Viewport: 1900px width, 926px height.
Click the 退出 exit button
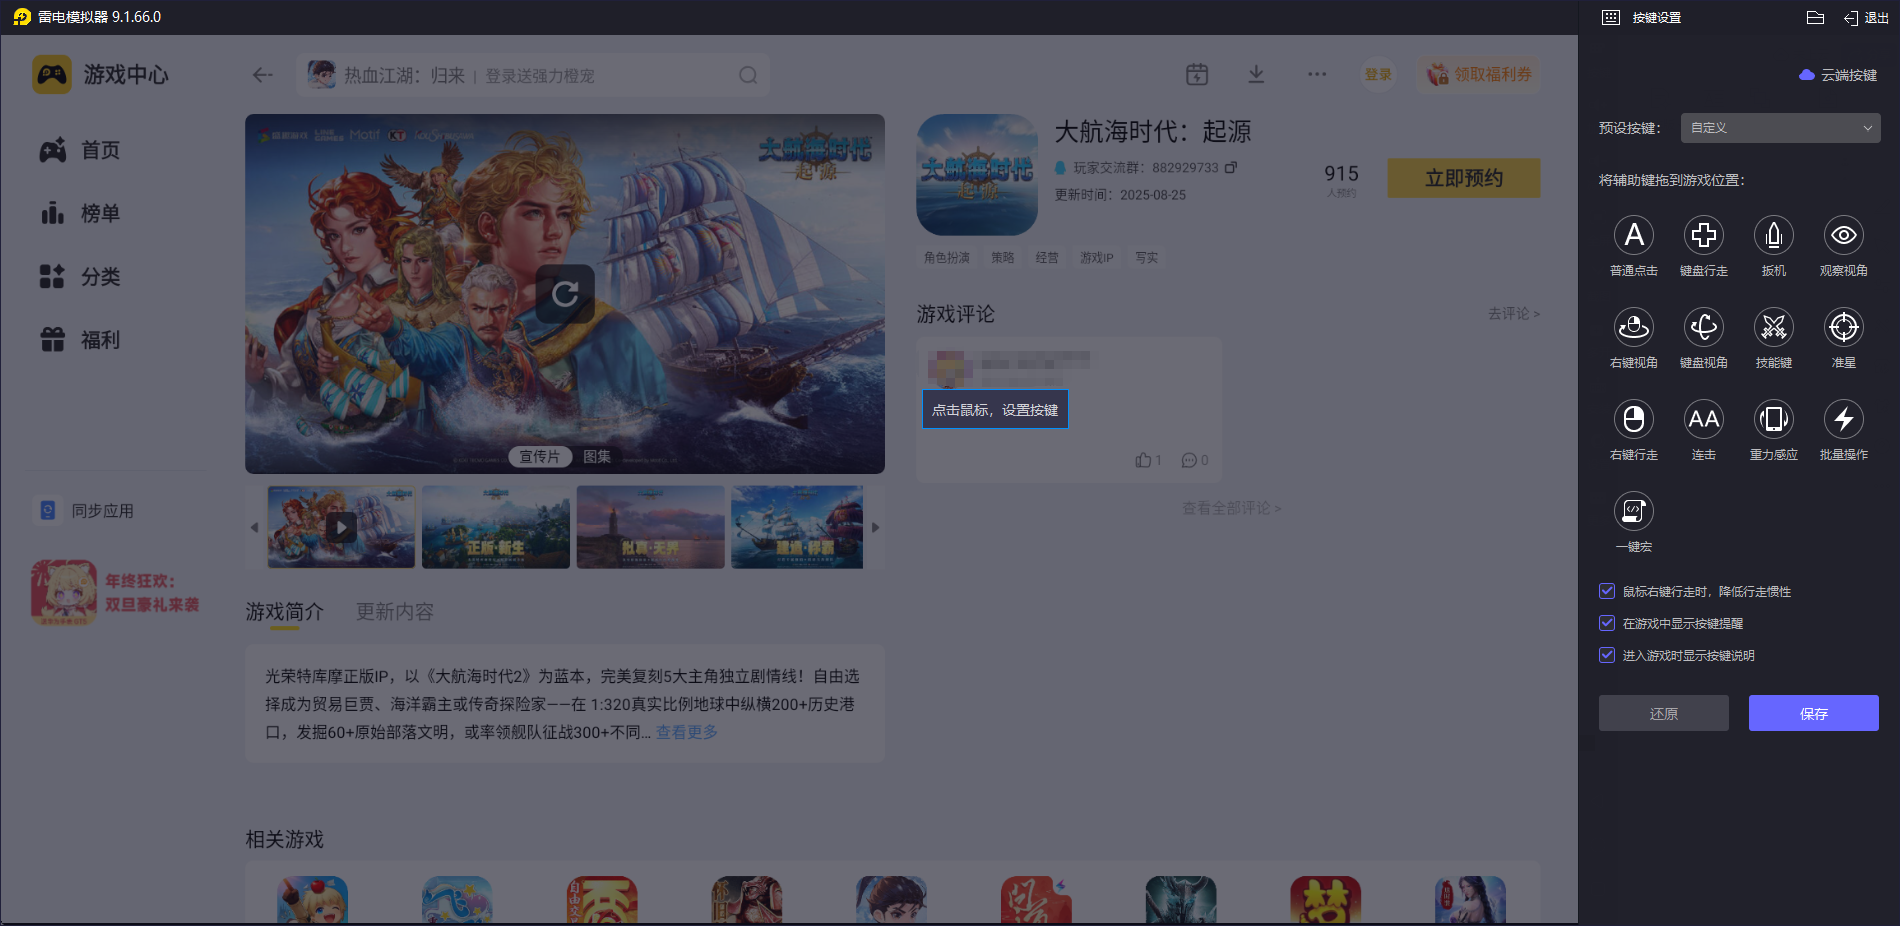tap(1867, 17)
